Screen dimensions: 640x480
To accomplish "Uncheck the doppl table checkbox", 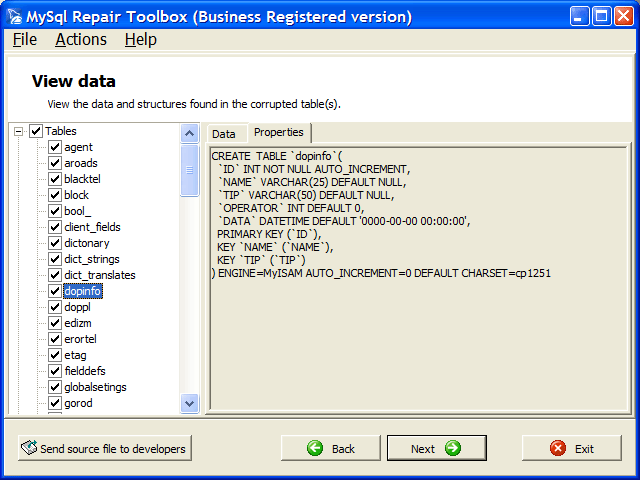I will pos(55,307).
